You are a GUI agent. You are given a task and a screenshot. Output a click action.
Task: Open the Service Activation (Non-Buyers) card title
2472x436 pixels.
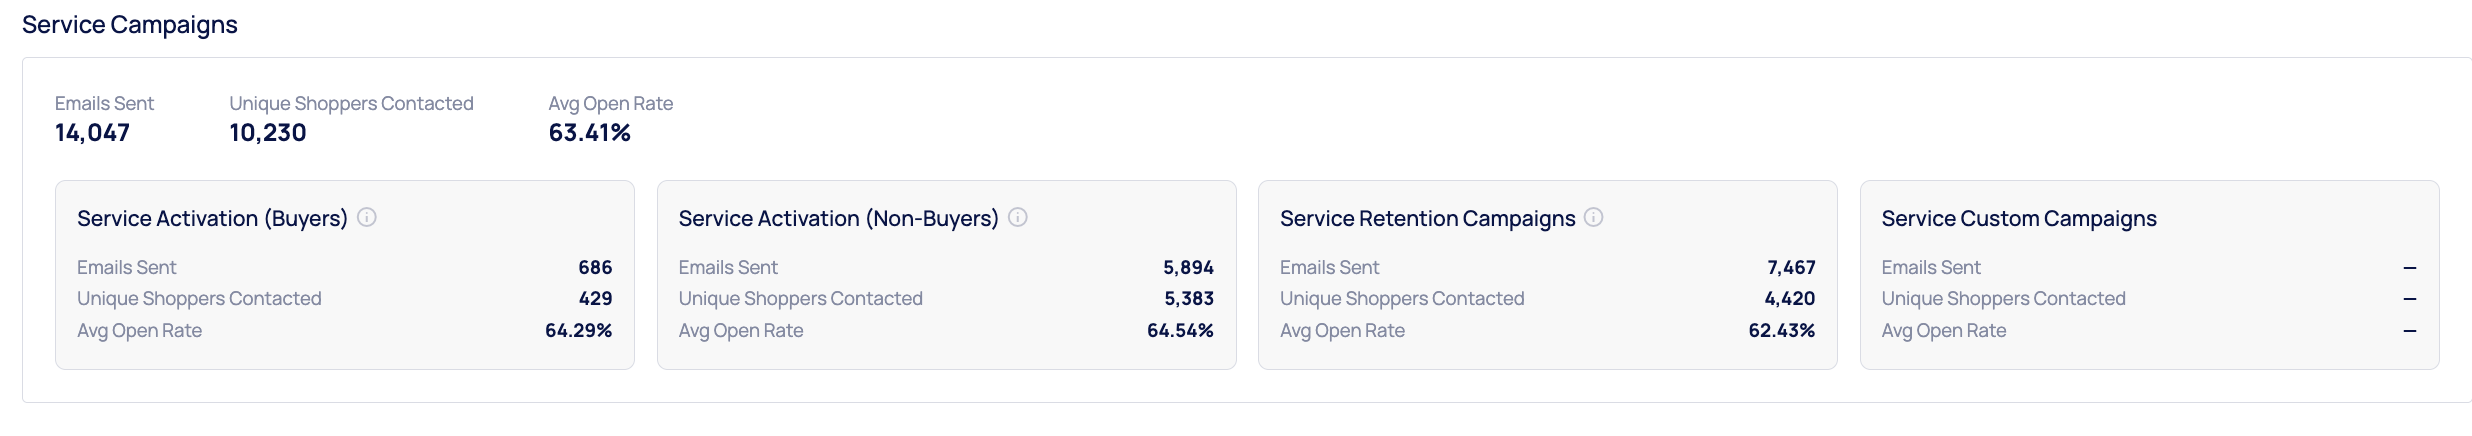838,219
